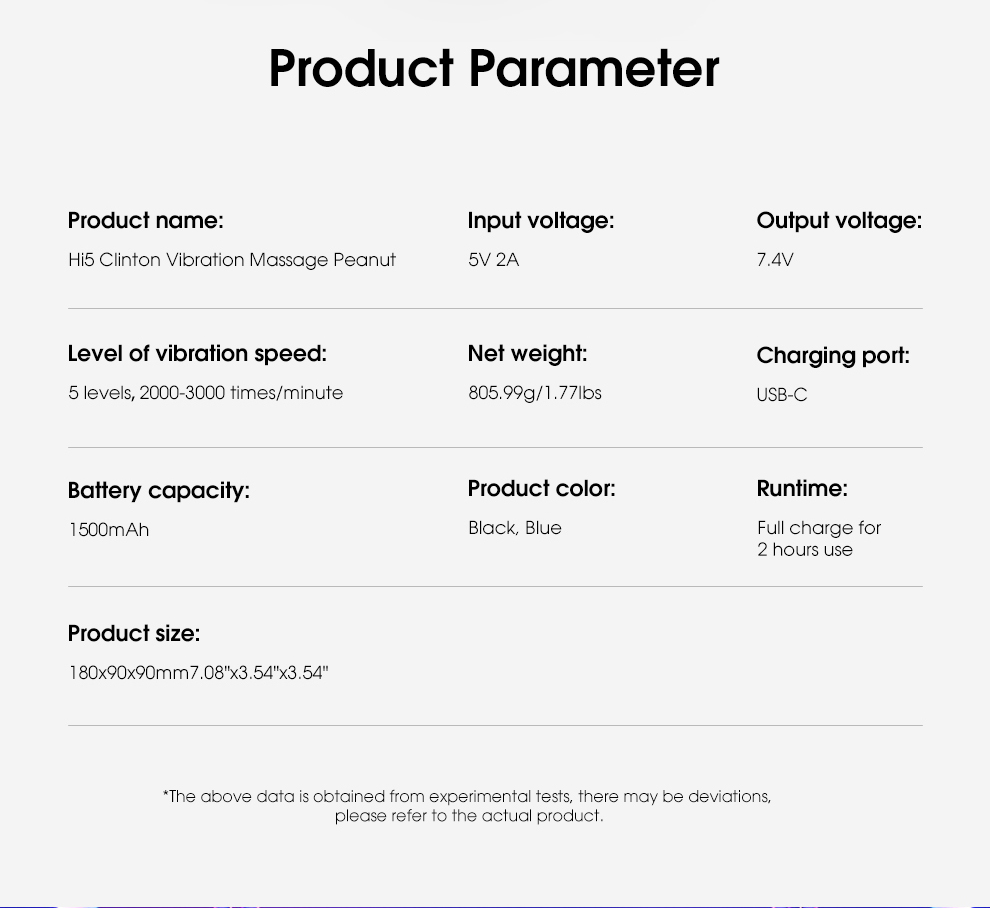Select the Charging port label
990x908 pixels.
(833, 355)
